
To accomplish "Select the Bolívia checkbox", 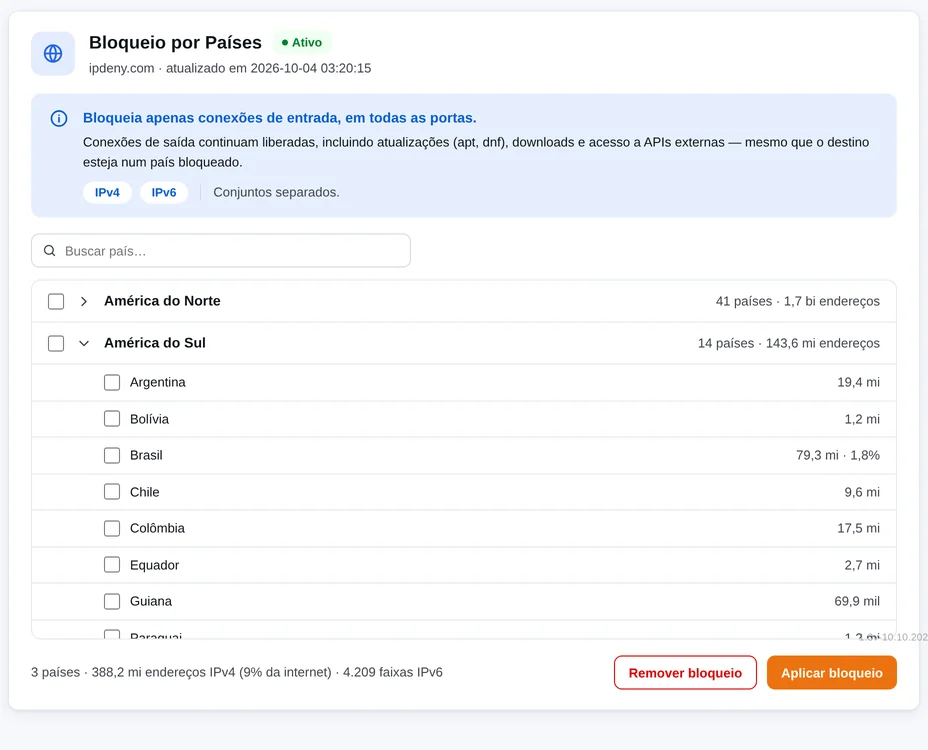I will 112,419.
